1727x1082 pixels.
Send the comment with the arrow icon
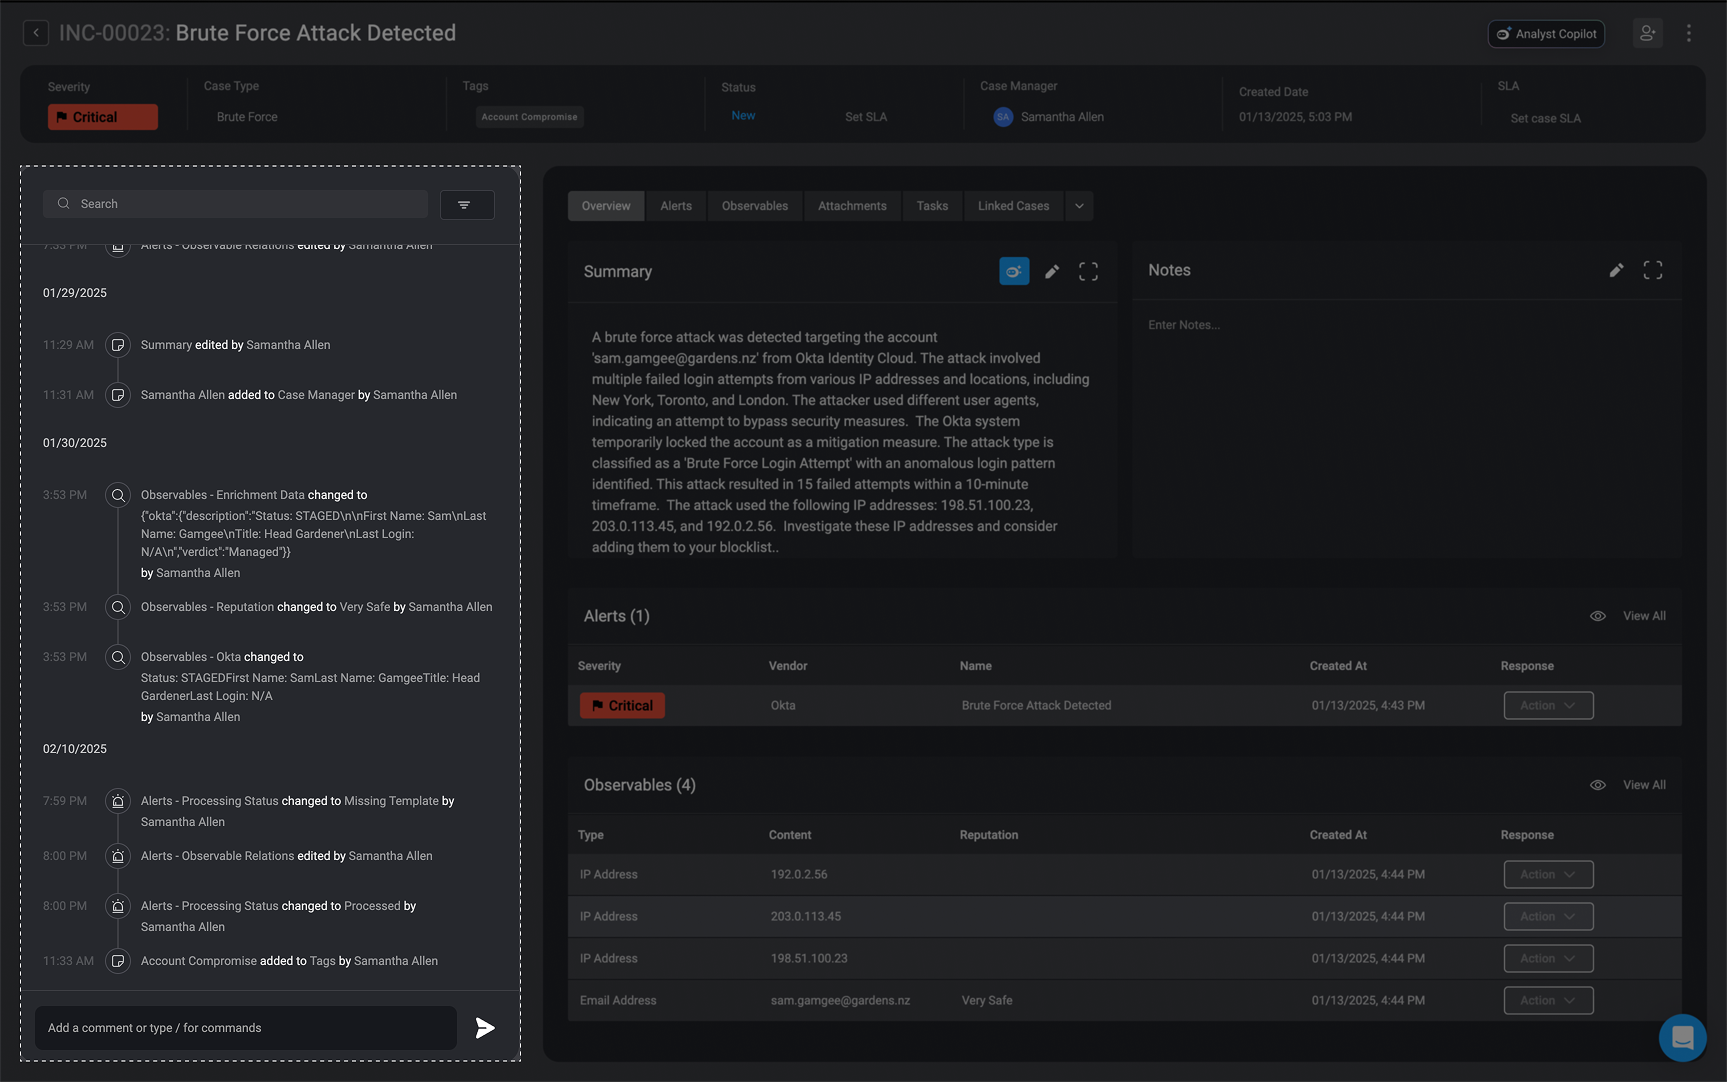point(485,1028)
